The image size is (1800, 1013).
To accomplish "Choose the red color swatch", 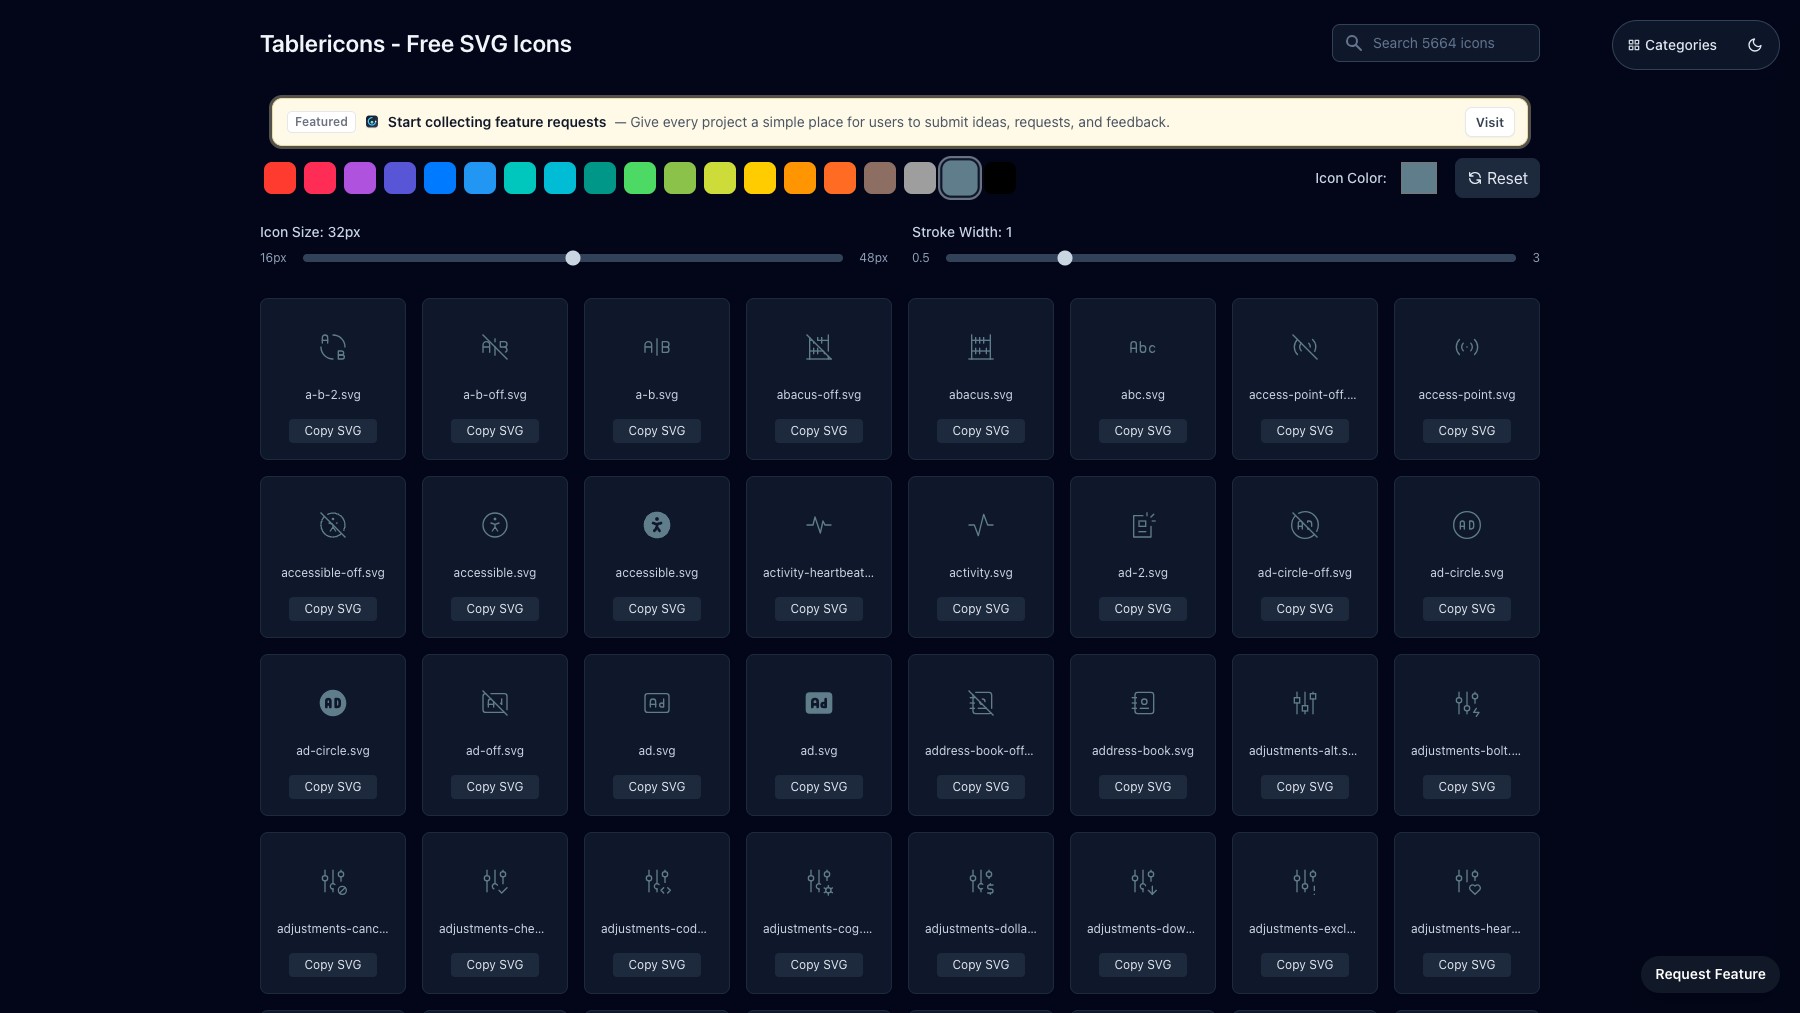I will pos(280,178).
